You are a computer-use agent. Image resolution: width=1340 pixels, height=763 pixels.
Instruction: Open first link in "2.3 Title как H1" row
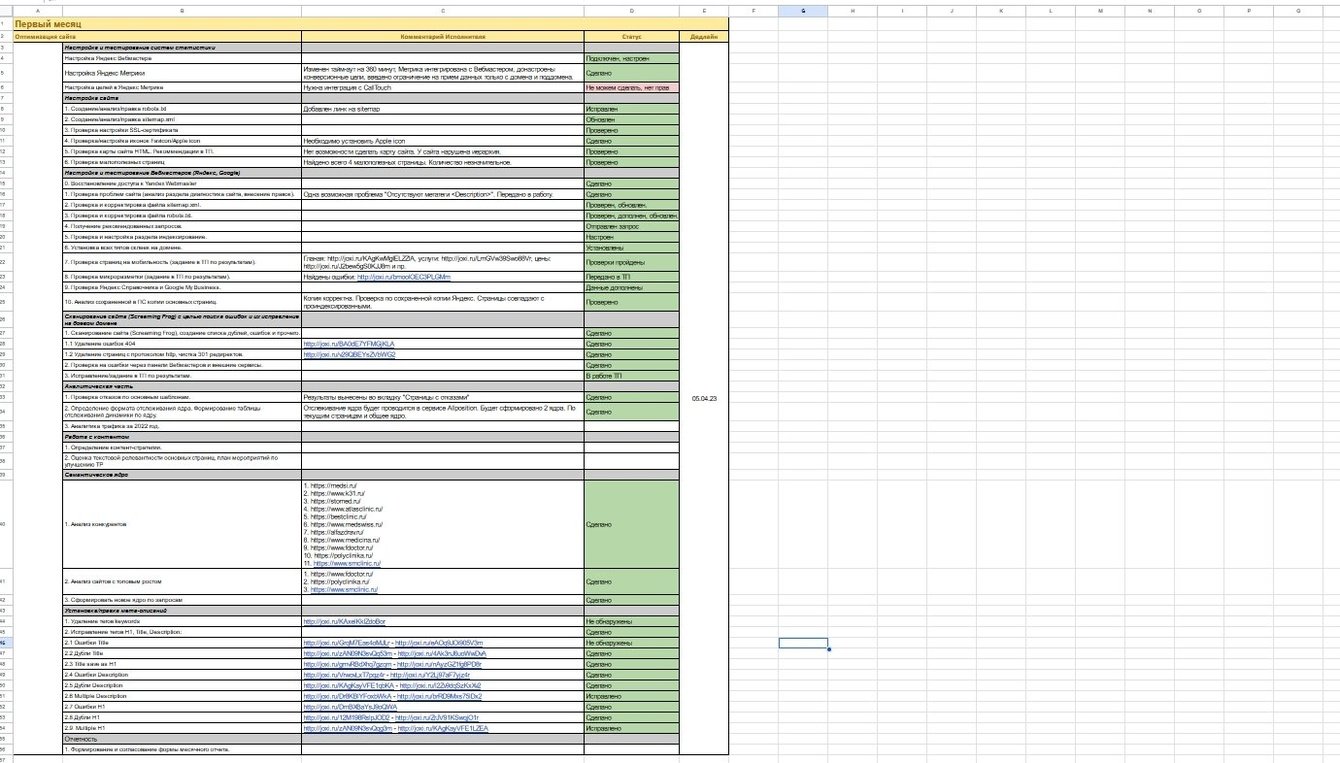click(x=348, y=665)
